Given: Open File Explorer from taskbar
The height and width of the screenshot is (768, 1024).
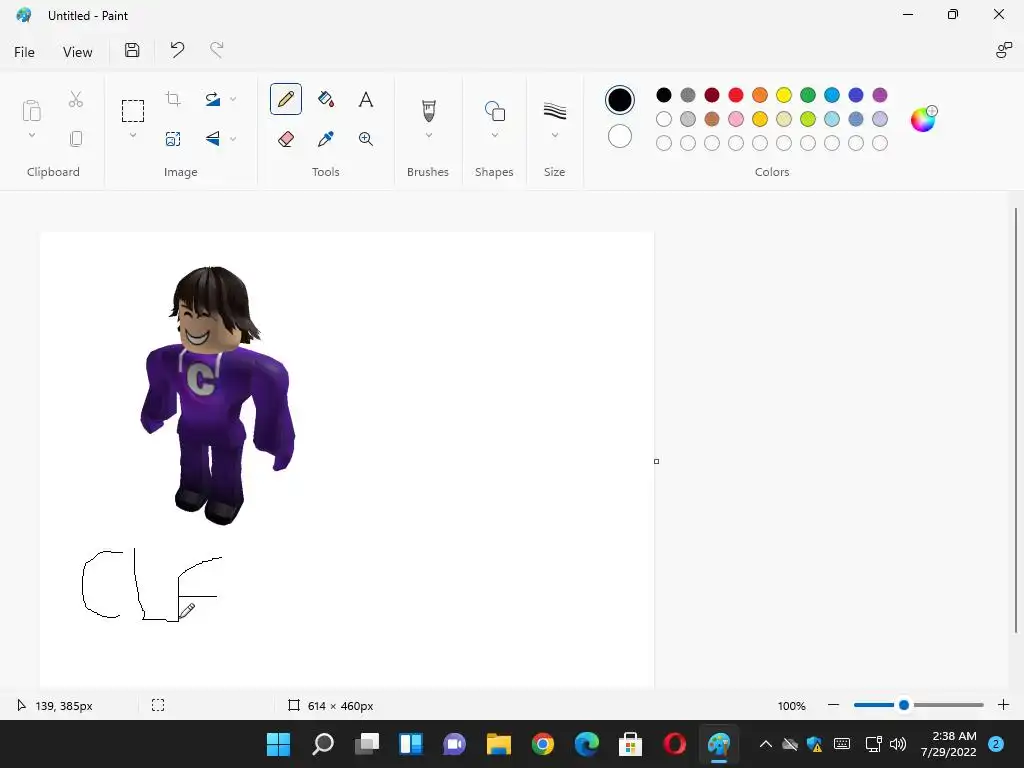Looking at the screenshot, I should click(x=498, y=744).
